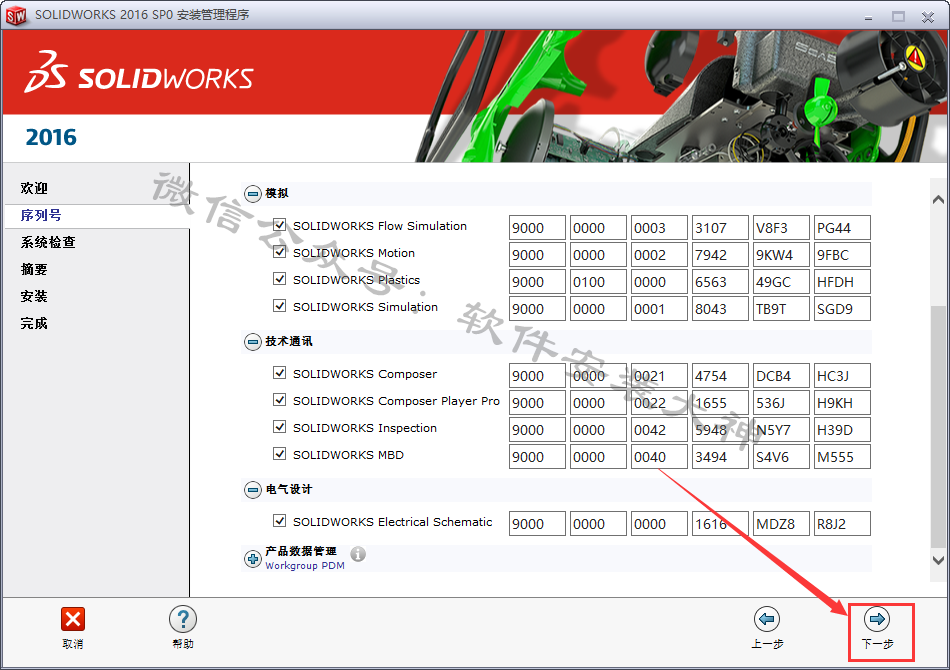The image size is (950, 670).
Task: Select the 欢迎 step in the sidebar
Action: click(x=34, y=188)
